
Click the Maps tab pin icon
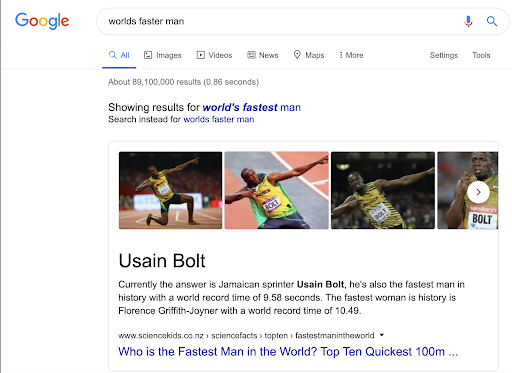pyautogui.click(x=297, y=55)
